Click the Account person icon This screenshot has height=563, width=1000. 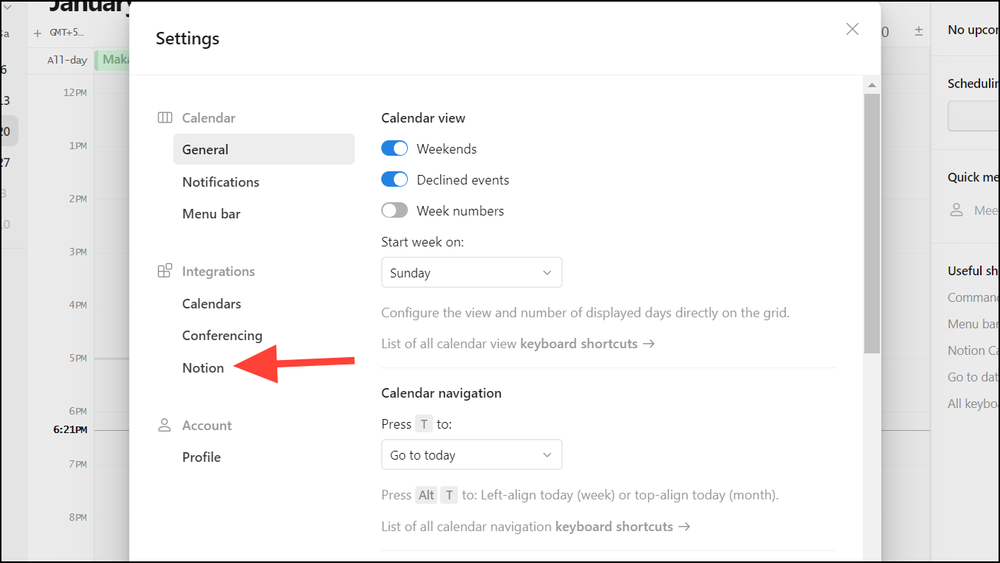pos(165,425)
